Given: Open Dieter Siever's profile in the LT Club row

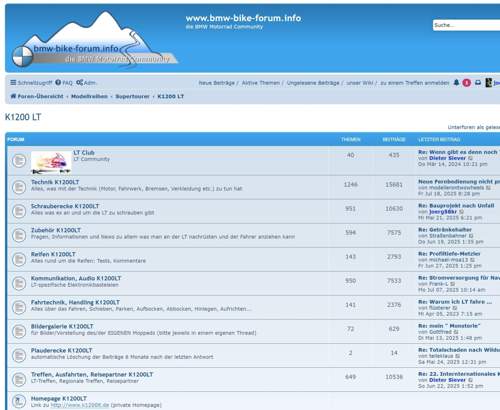Looking at the screenshot, I should (x=447, y=158).
